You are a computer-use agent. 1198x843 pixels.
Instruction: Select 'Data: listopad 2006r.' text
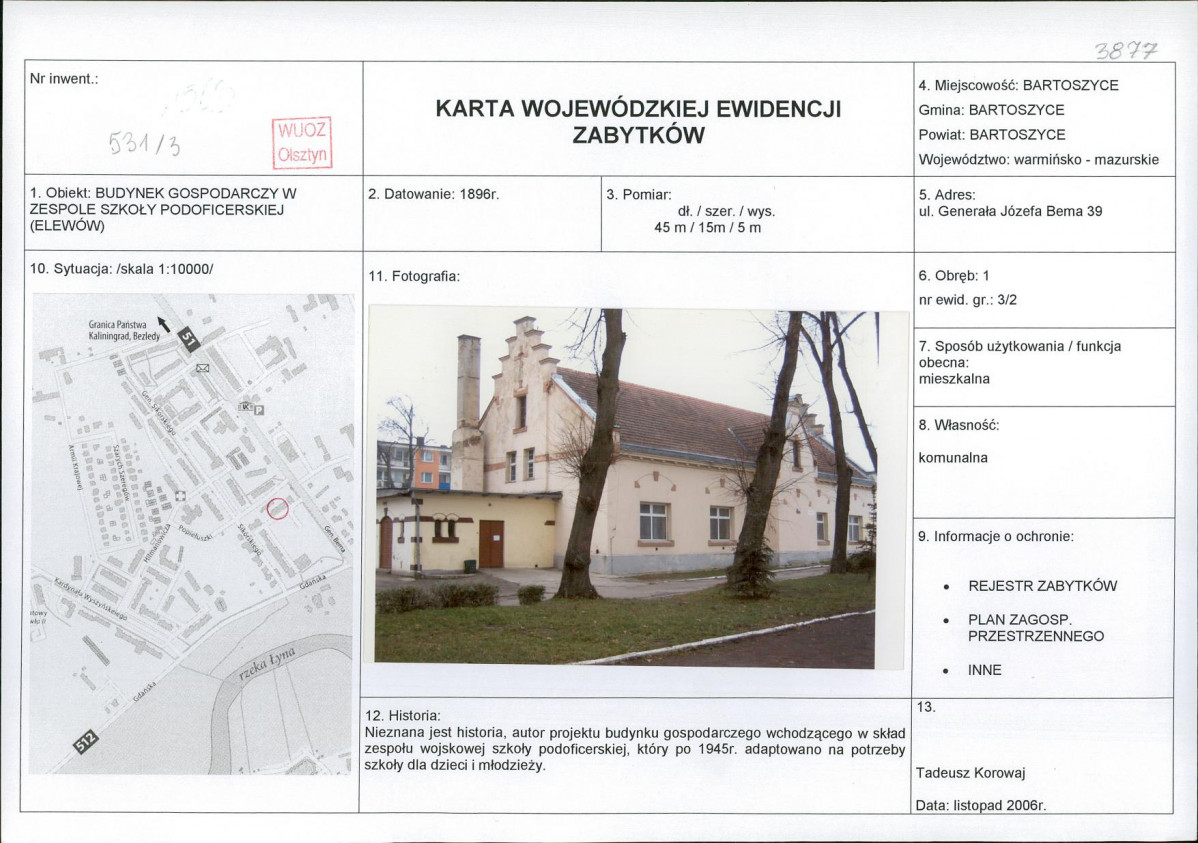click(981, 806)
